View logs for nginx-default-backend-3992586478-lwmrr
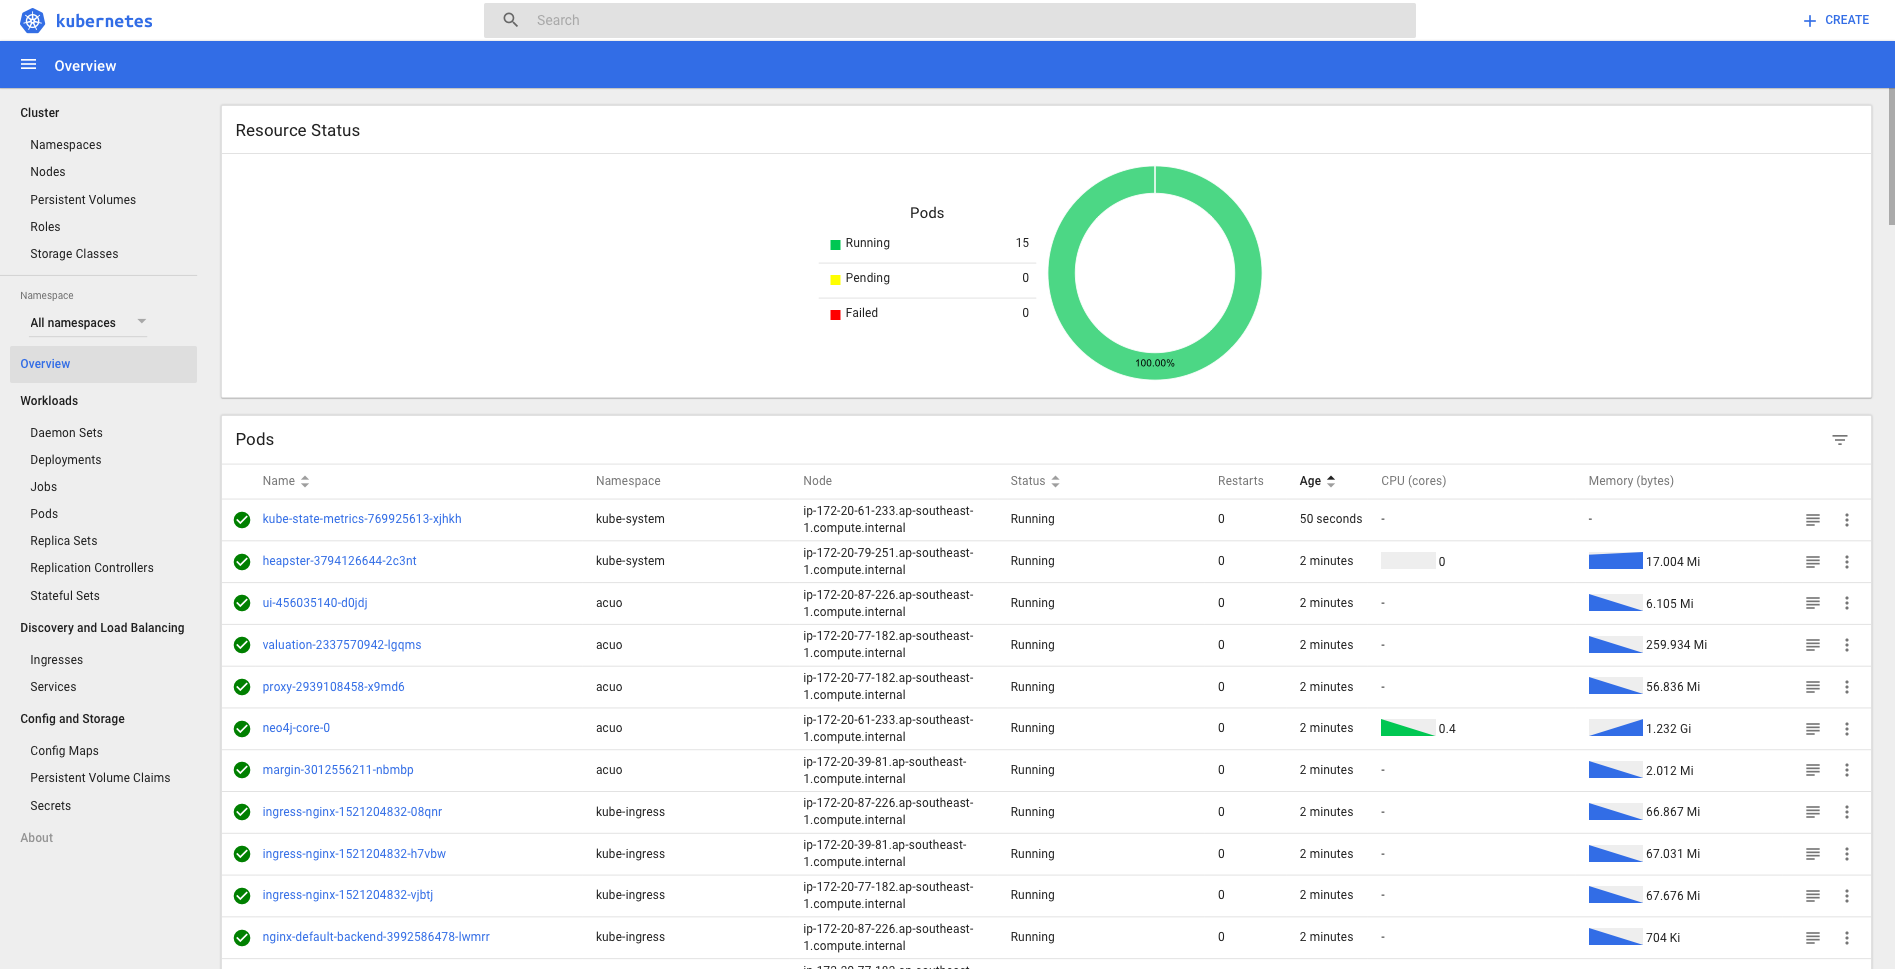The height and width of the screenshot is (969, 1895). click(1813, 938)
